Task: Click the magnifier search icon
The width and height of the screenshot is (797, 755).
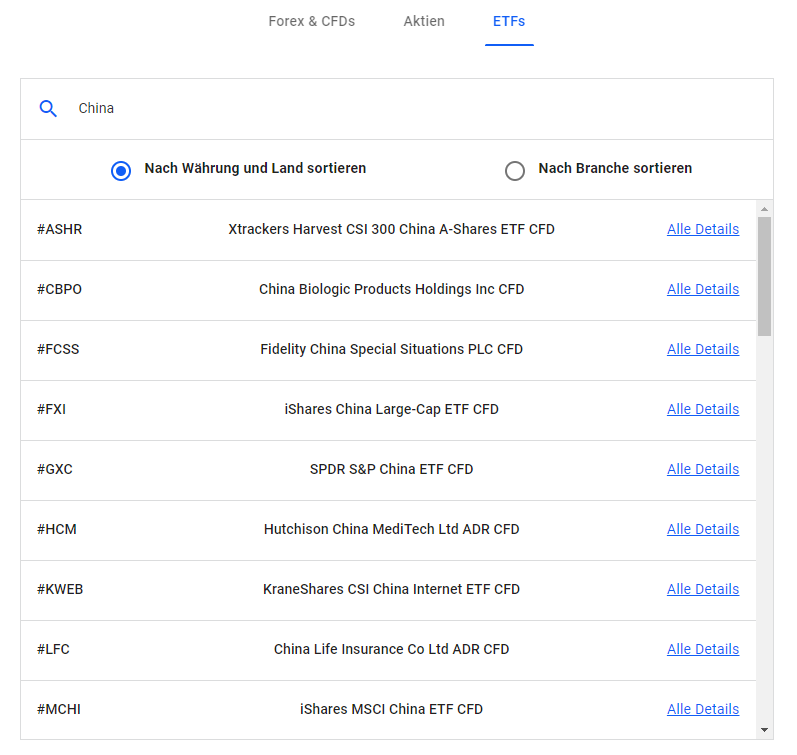Action: point(48,108)
